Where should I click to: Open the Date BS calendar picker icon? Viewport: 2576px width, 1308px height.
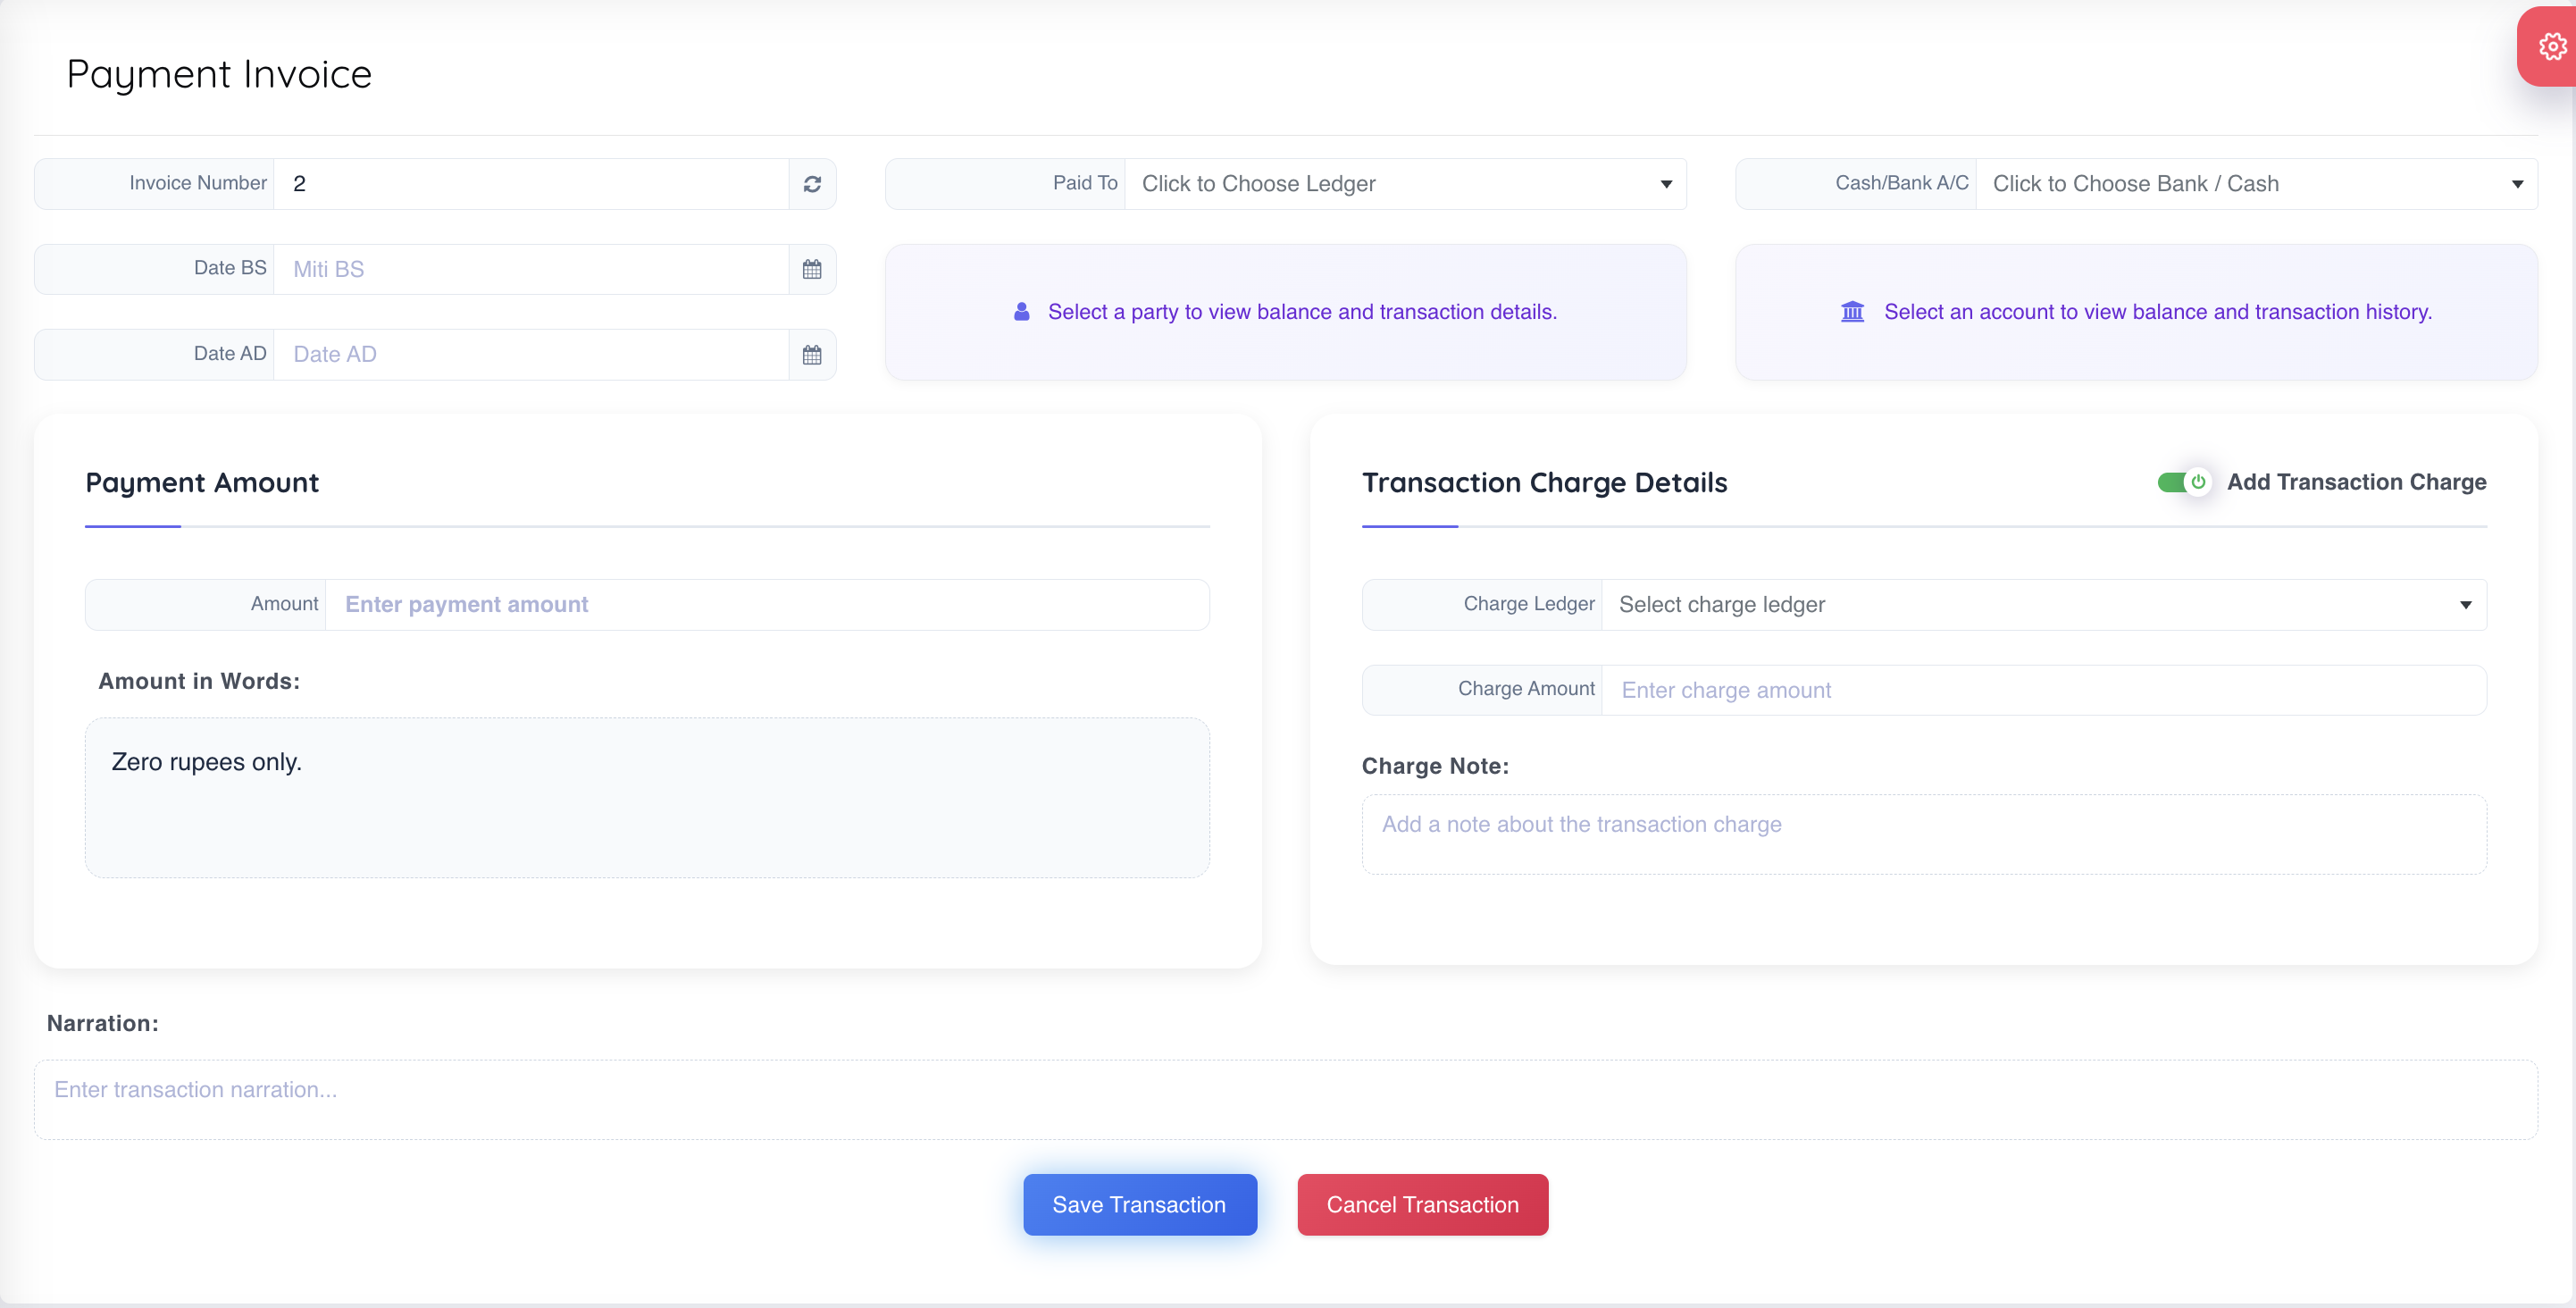(812, 269)
